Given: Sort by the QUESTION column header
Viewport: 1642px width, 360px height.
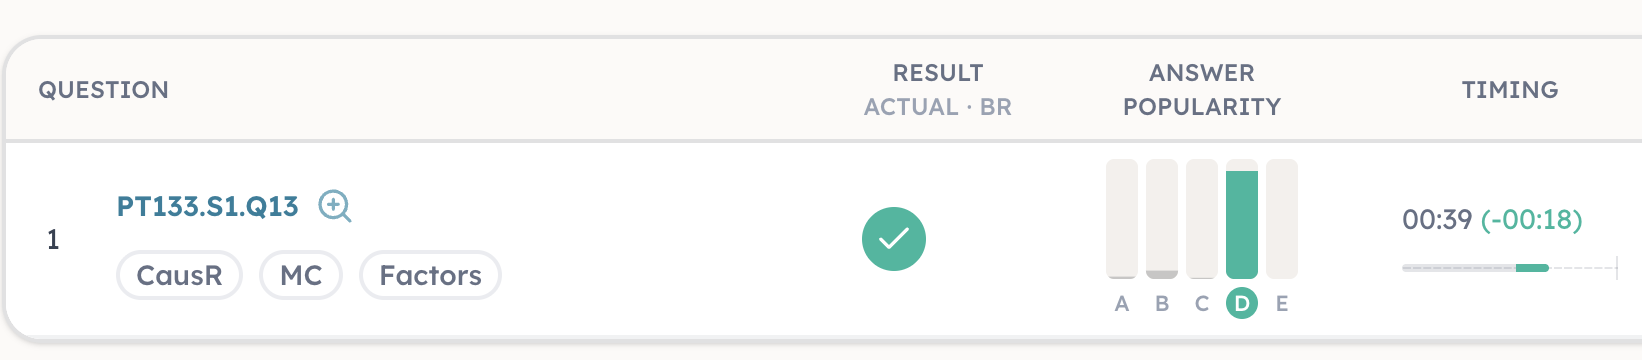Looking at the screenshot, I should [104, 90].
